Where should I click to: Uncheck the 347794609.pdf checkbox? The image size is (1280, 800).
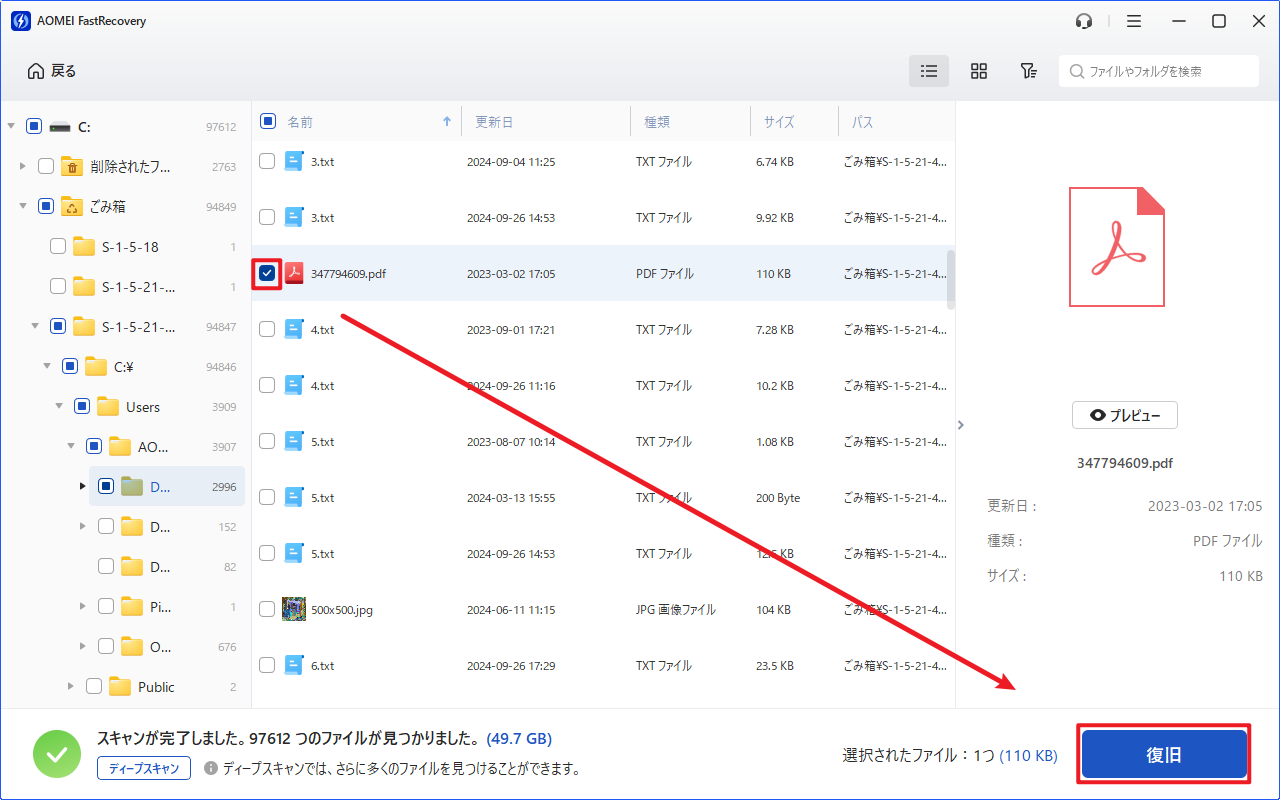pyautogui.click(x=267, y=273)
